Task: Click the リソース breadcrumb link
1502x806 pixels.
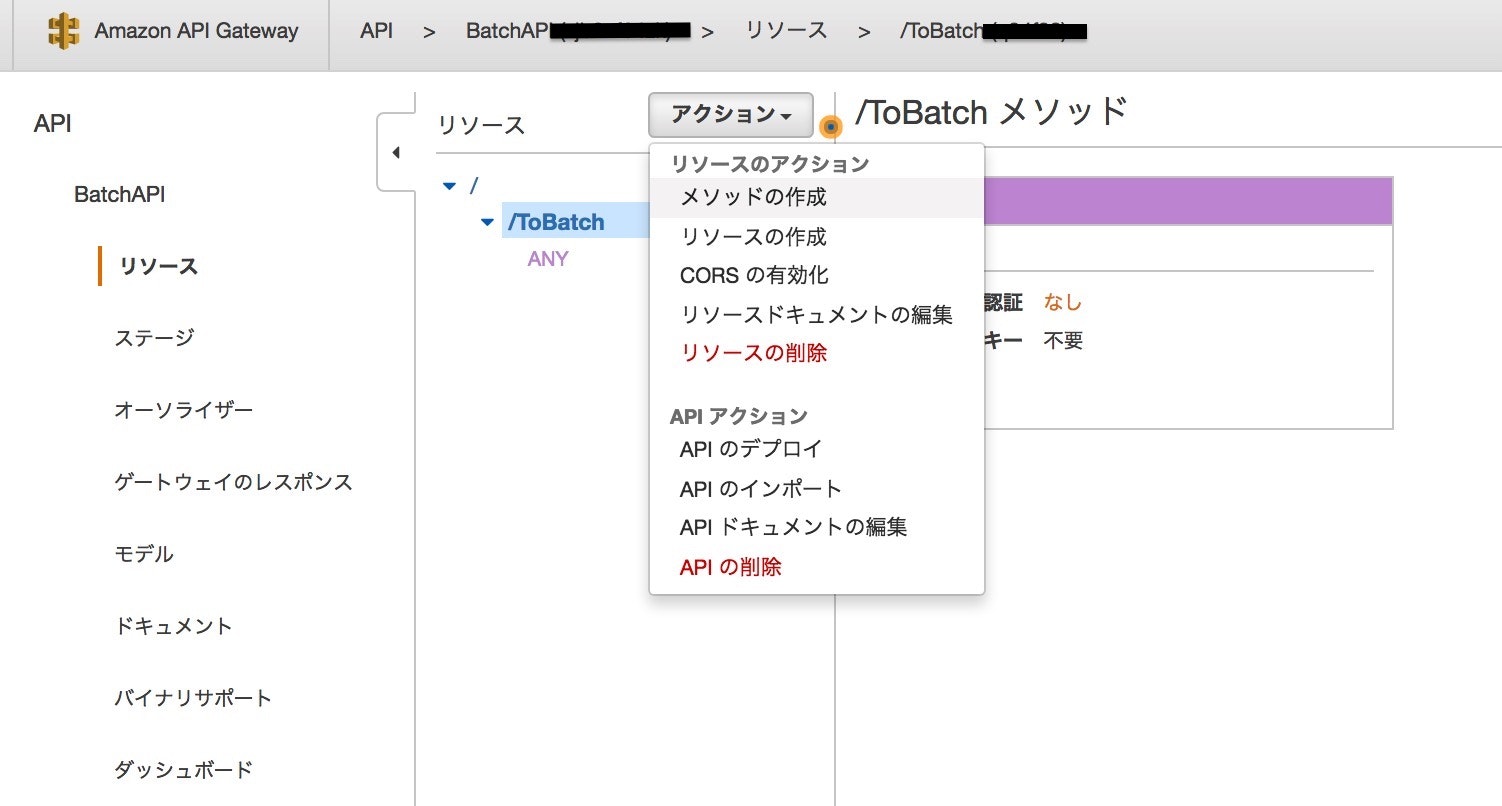Action: click(x=787, y=30)
